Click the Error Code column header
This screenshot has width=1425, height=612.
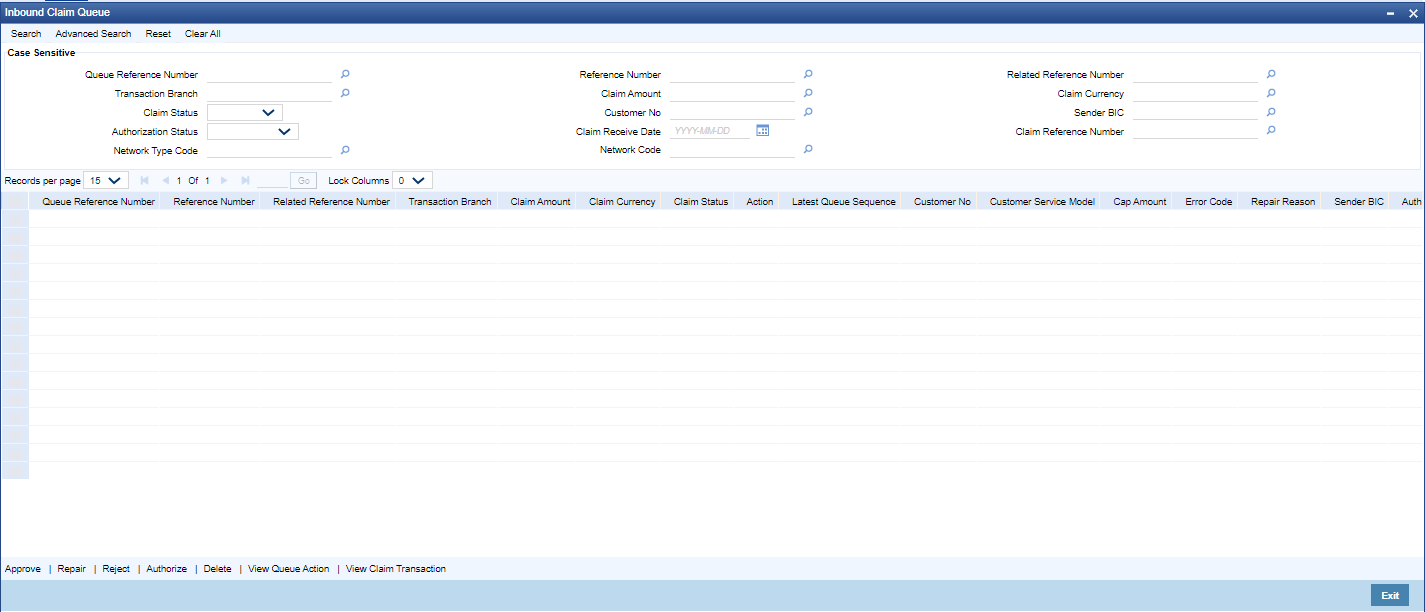pos(1208,201)
